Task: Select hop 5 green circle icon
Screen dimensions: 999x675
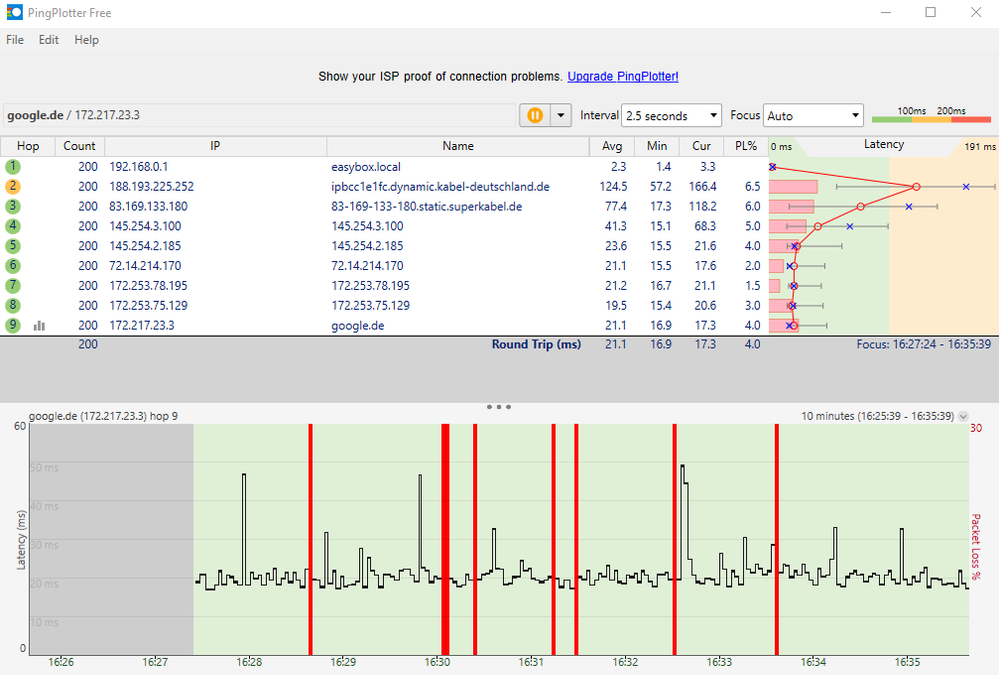Action: point(13,245)
